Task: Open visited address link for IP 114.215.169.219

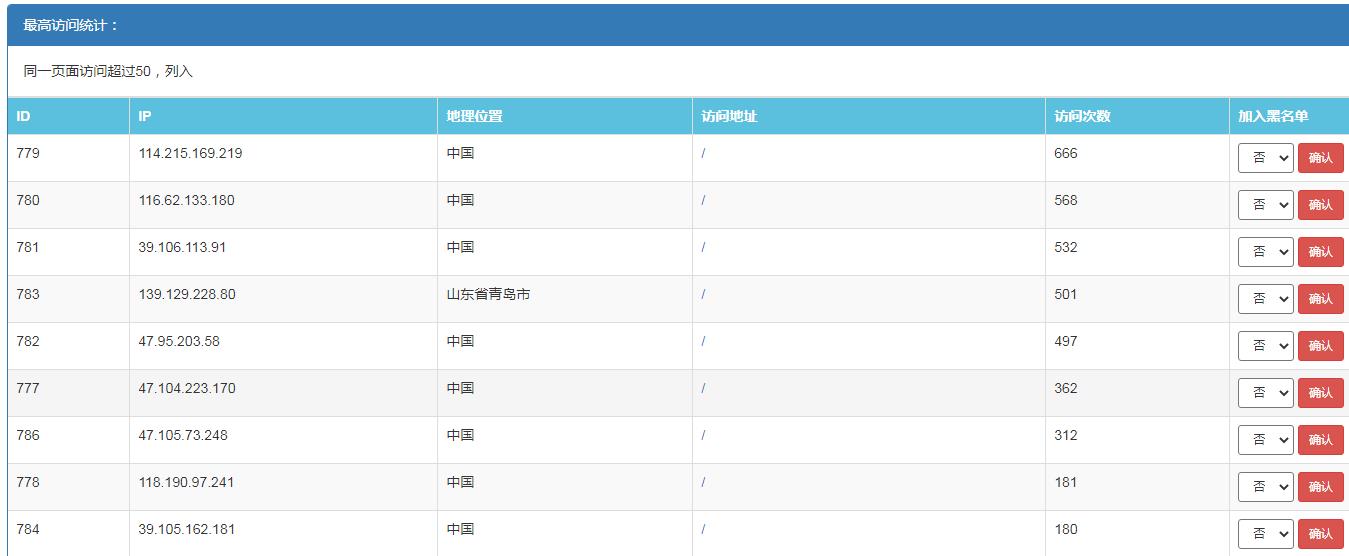Action: (x=703, y=154)
